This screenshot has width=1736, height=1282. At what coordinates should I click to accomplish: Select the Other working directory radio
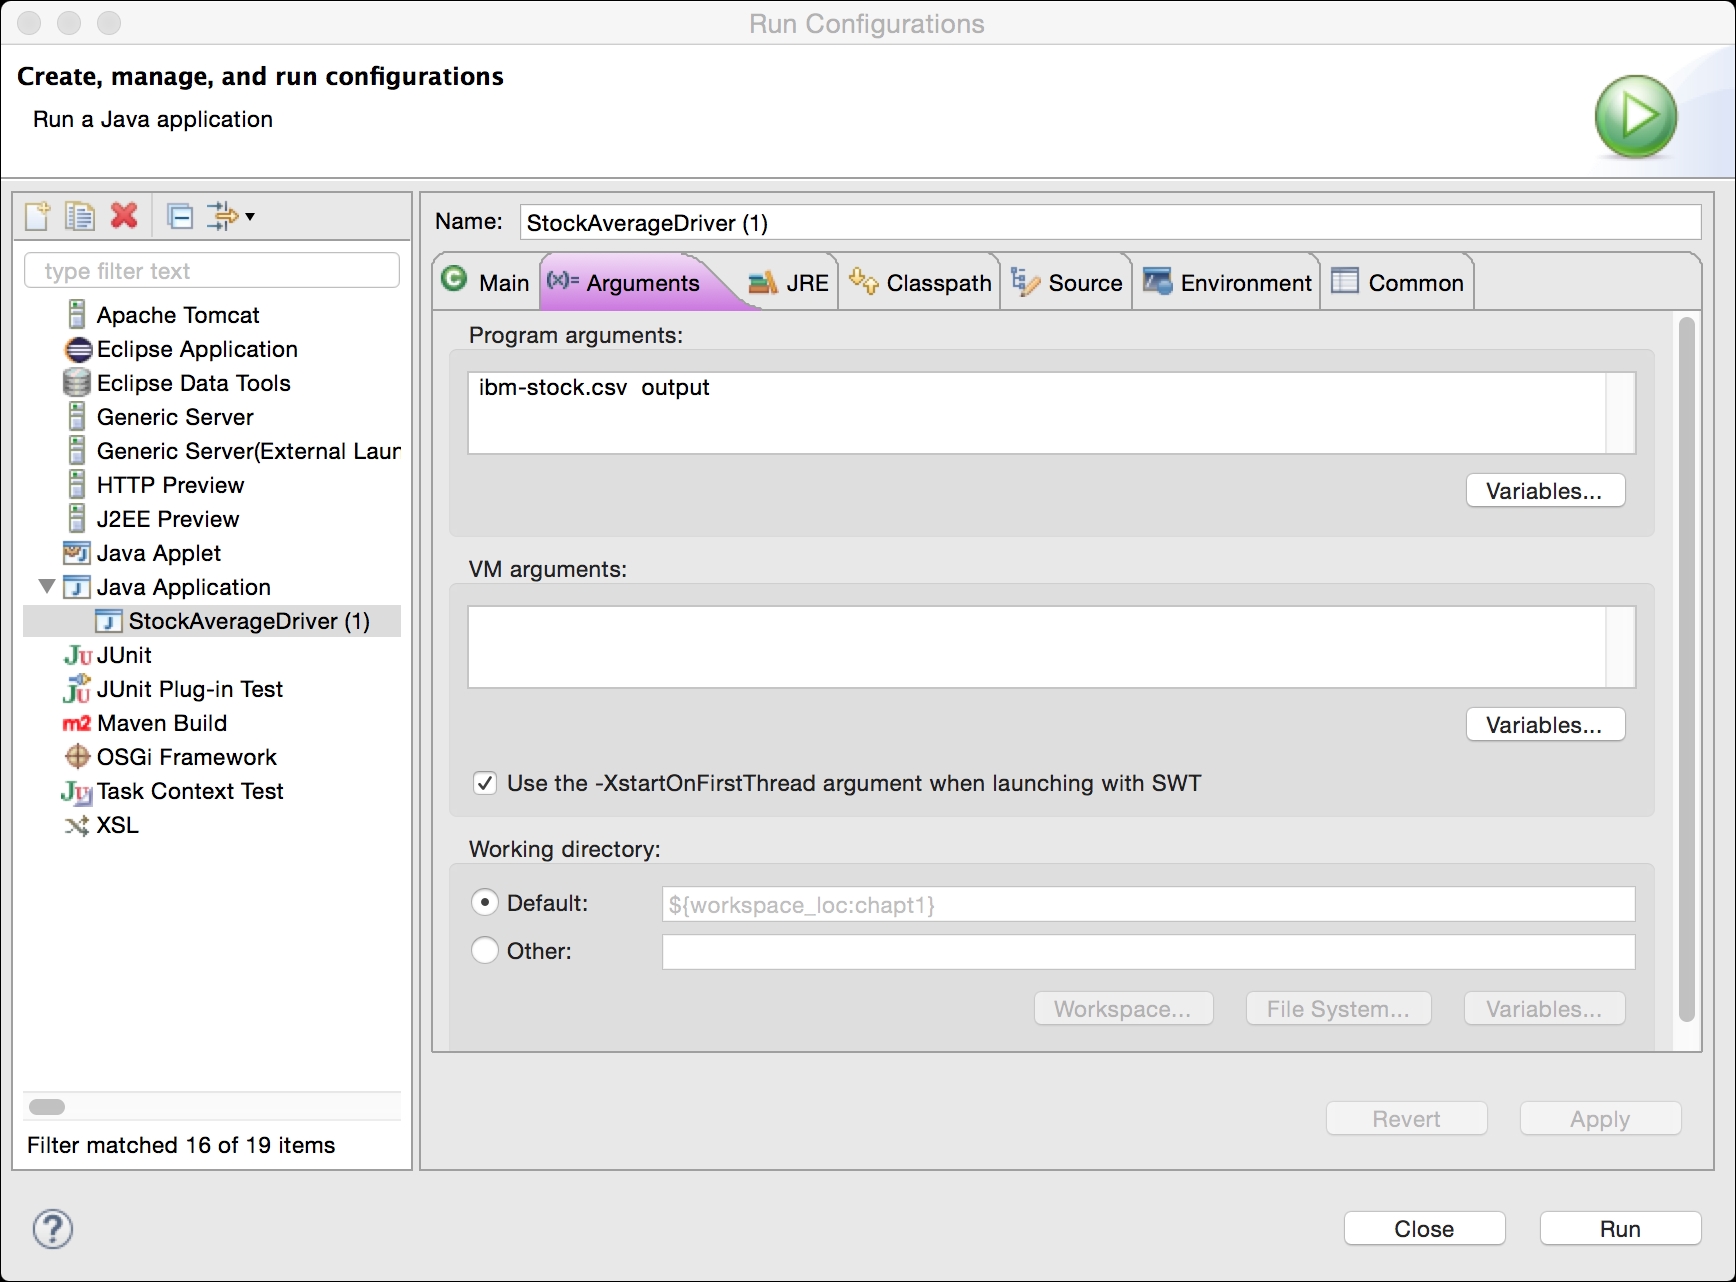[x=485, y=950]
